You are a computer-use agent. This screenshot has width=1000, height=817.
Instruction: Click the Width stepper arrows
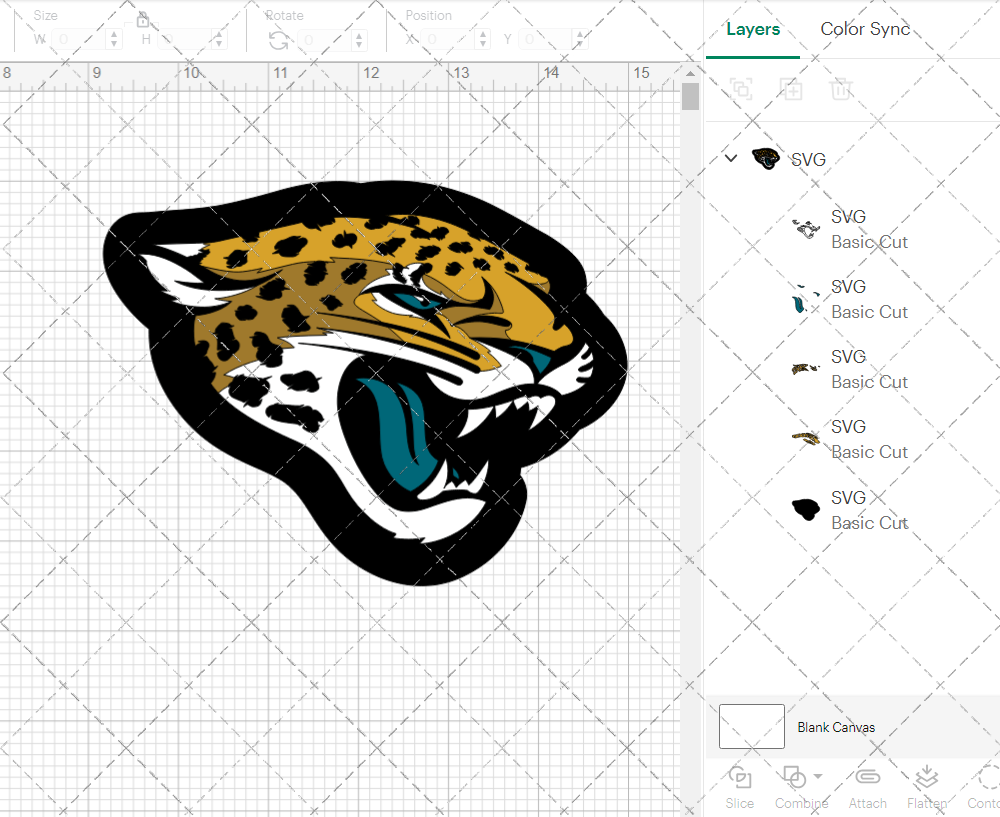point(114,40)
